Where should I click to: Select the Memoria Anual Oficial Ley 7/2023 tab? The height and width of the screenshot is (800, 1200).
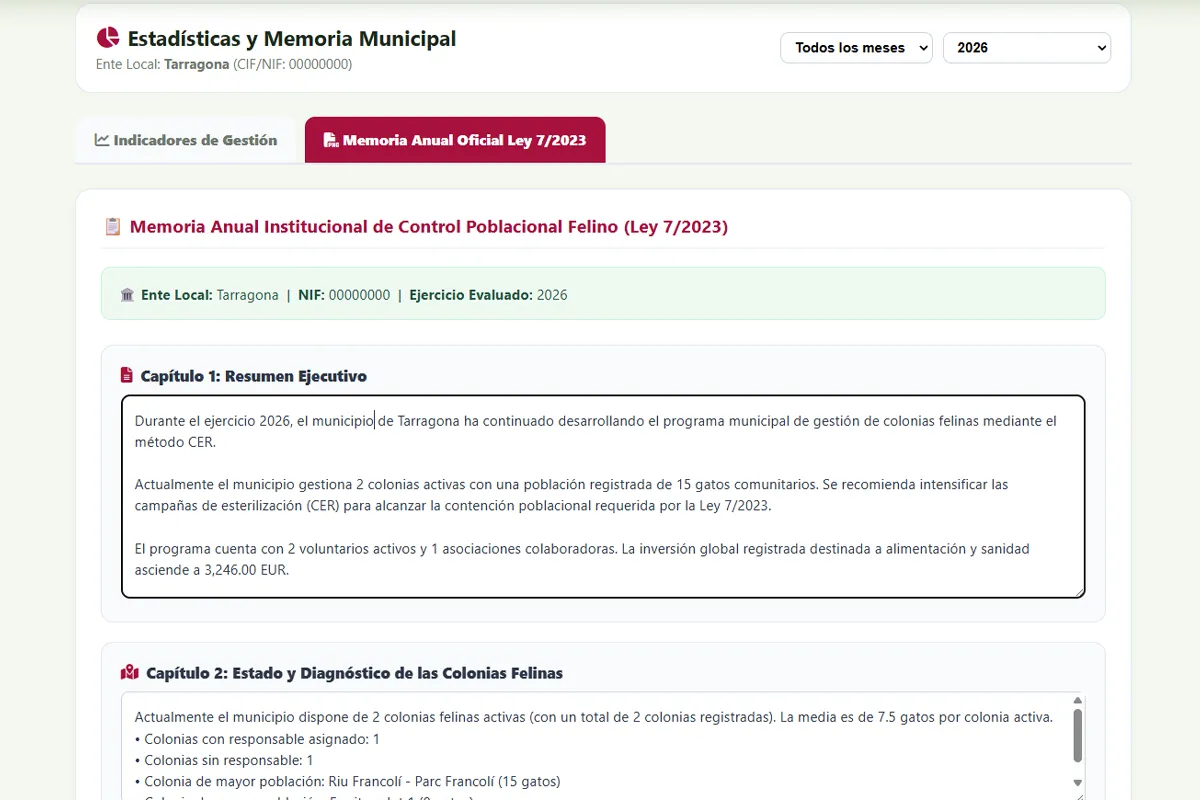(x=455, y=140)
